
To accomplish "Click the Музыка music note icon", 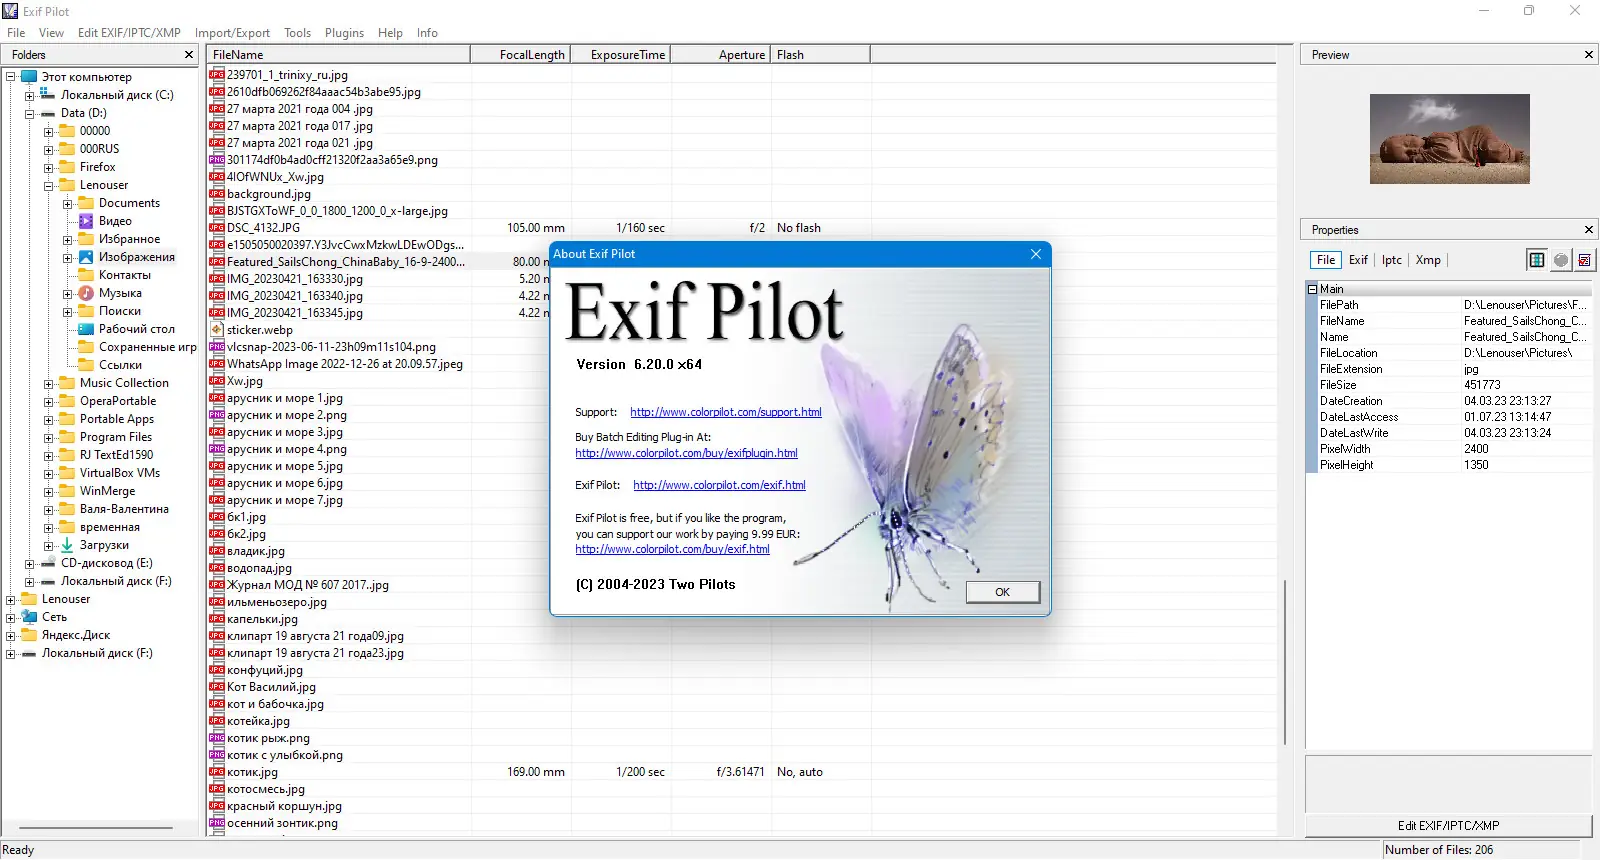I will pos(86,293).
